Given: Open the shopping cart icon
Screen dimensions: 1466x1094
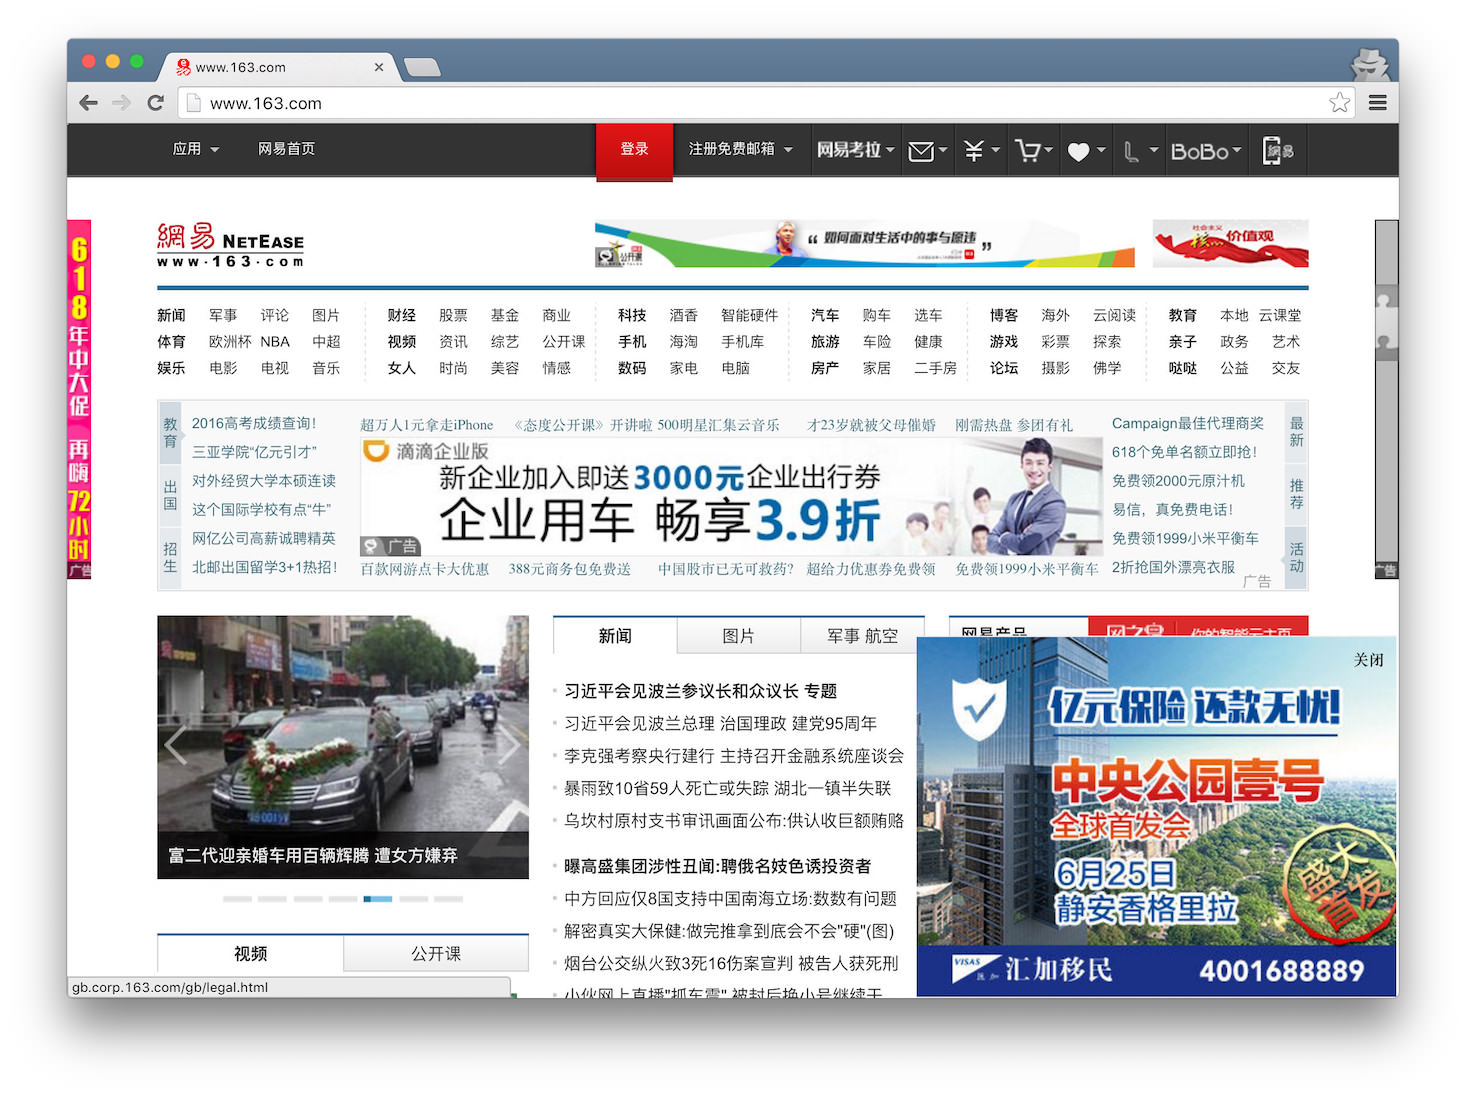Looking at the screenshot, I should [1028, 151].
